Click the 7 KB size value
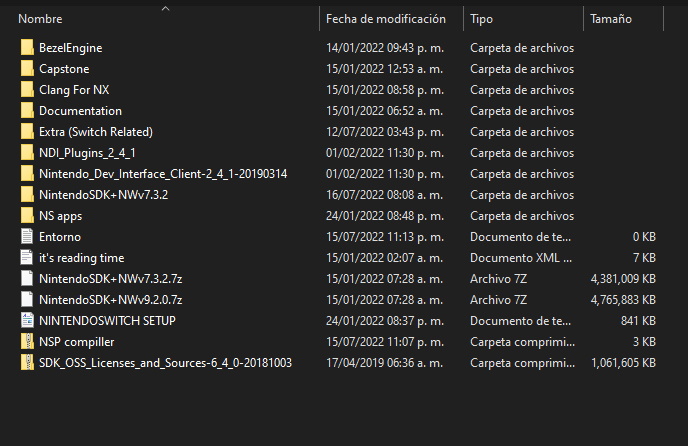 pyautogui.click(x=644, y=258)
